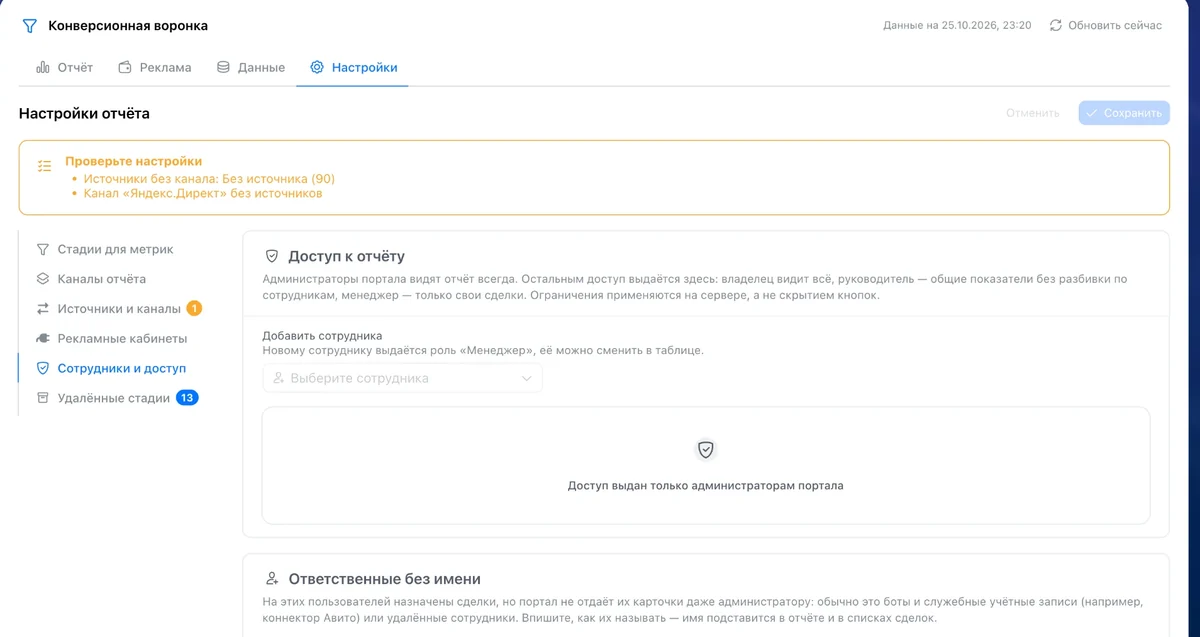Click the Отменить button
The height and width of the screenshot is (637, 1200).
[x=1033, y=113]
